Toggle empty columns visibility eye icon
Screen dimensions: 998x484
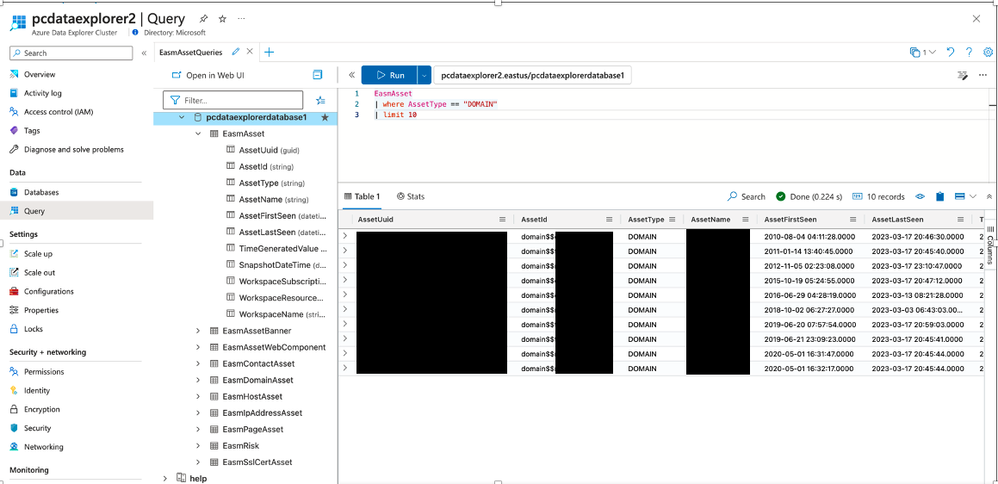920,197
